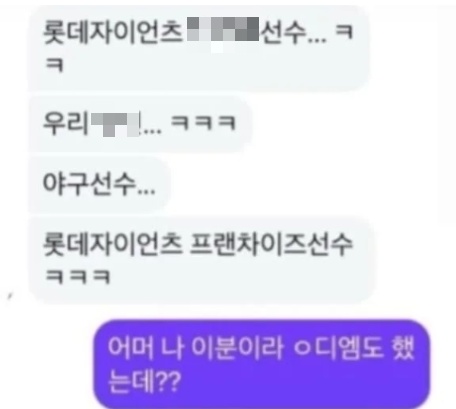Click "ㅋㅋㅋ" below the franchise player text
The width and height of the screenshot is (456, 409).
78,277
